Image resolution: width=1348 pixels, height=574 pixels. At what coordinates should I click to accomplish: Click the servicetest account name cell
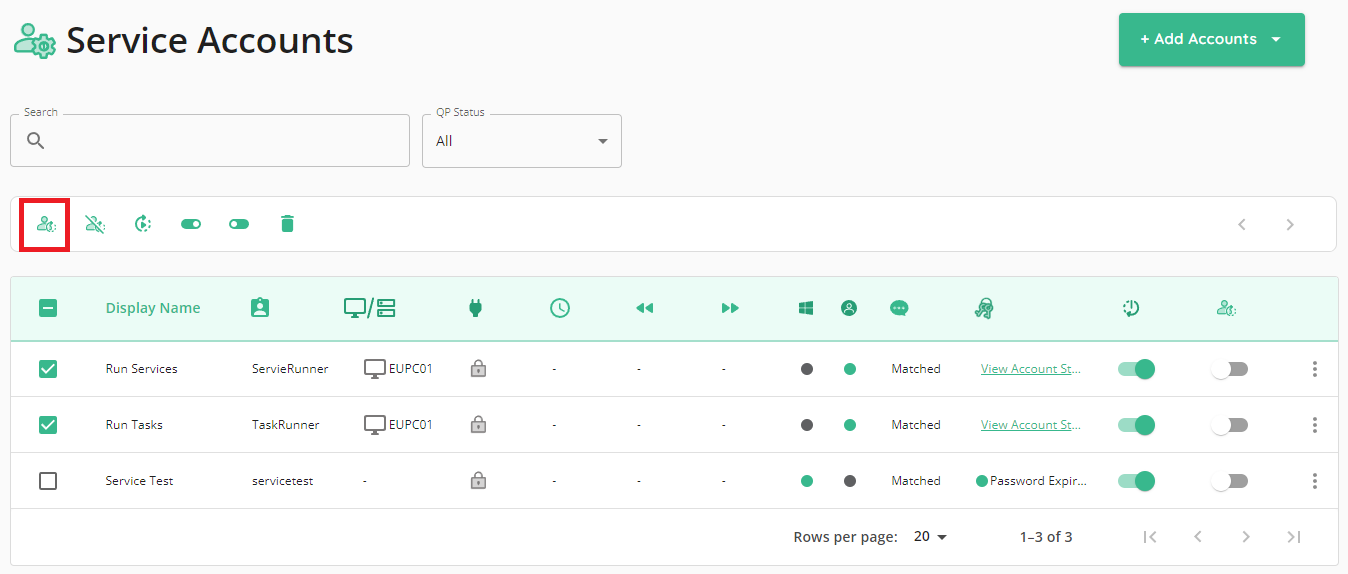(x=282, y=481)
